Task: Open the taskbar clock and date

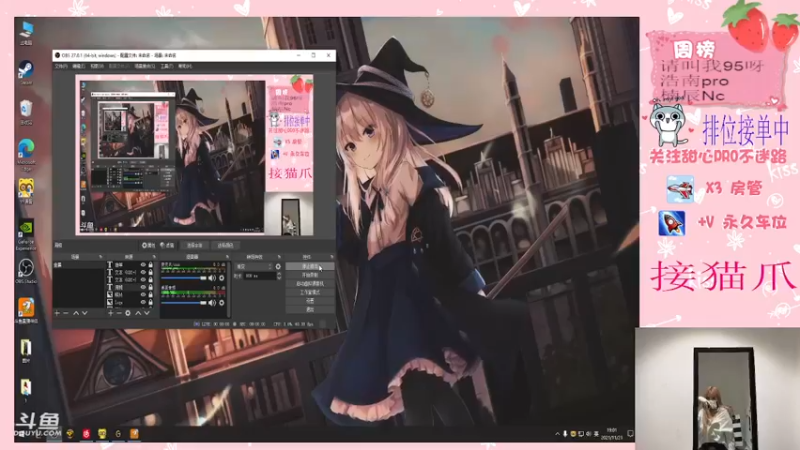Action: 611,434
